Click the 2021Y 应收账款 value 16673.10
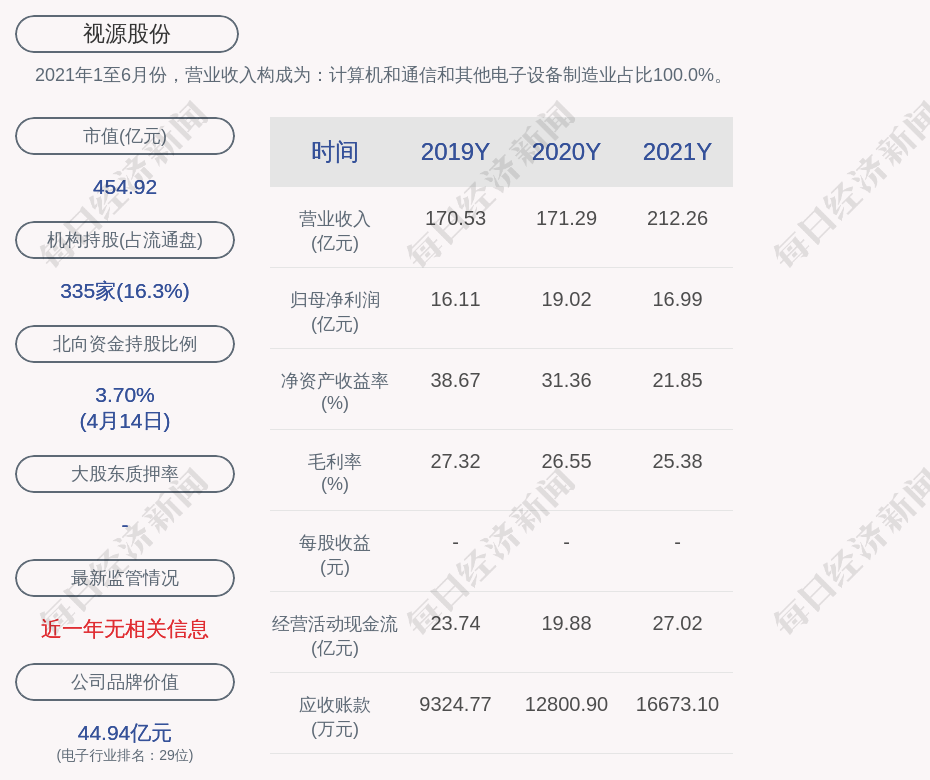The image size is (930, 780). pos(677,704)
